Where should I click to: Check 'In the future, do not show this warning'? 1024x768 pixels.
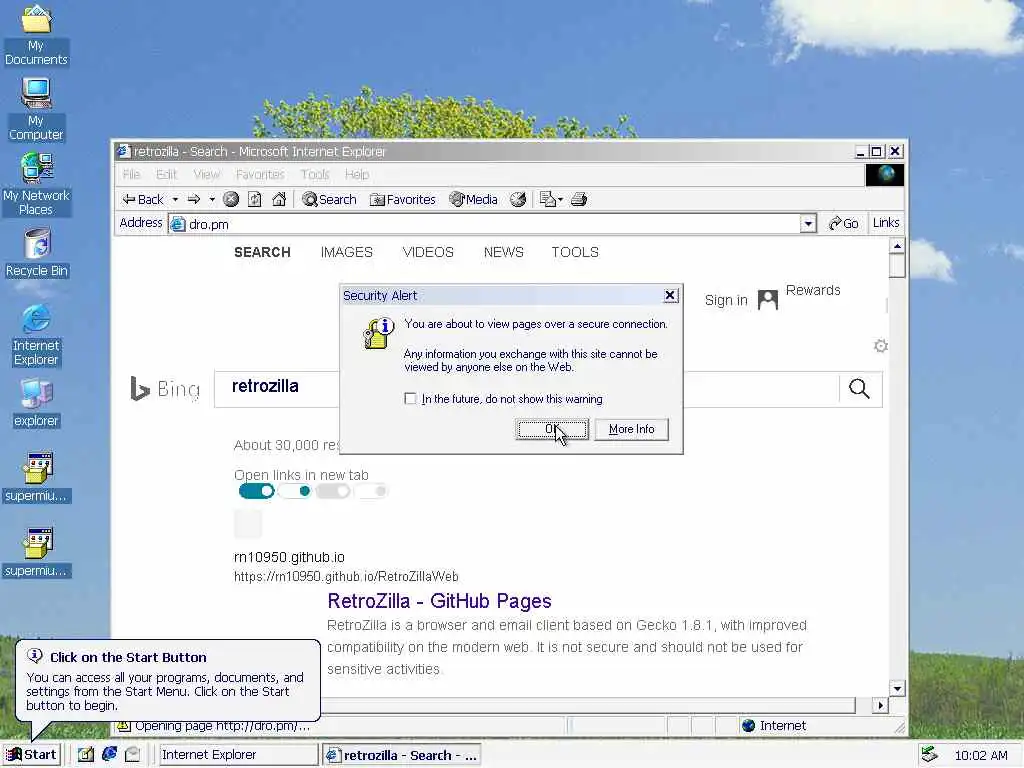(x=410, y=398)
